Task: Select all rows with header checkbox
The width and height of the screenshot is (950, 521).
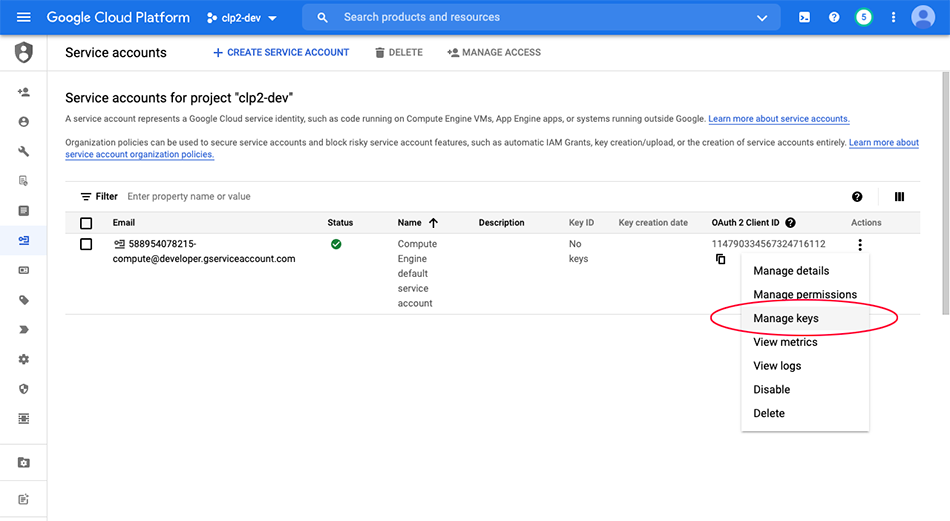Action: (x=86, y=223)
